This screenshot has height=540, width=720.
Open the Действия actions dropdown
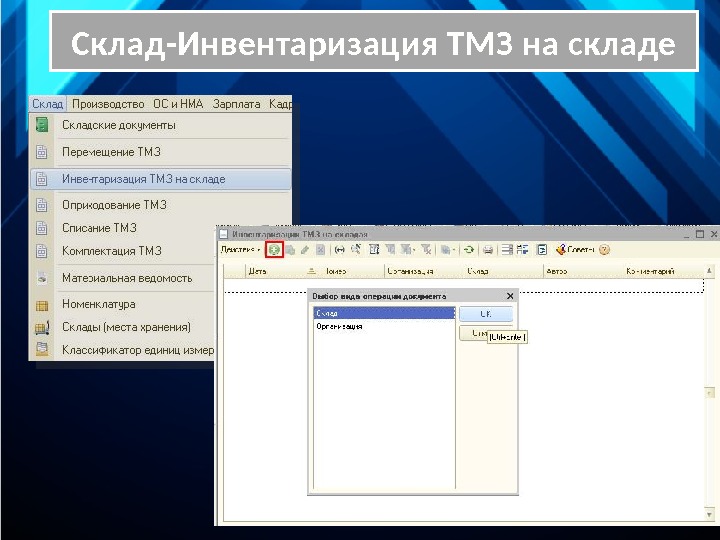click(x=240, y=249)
